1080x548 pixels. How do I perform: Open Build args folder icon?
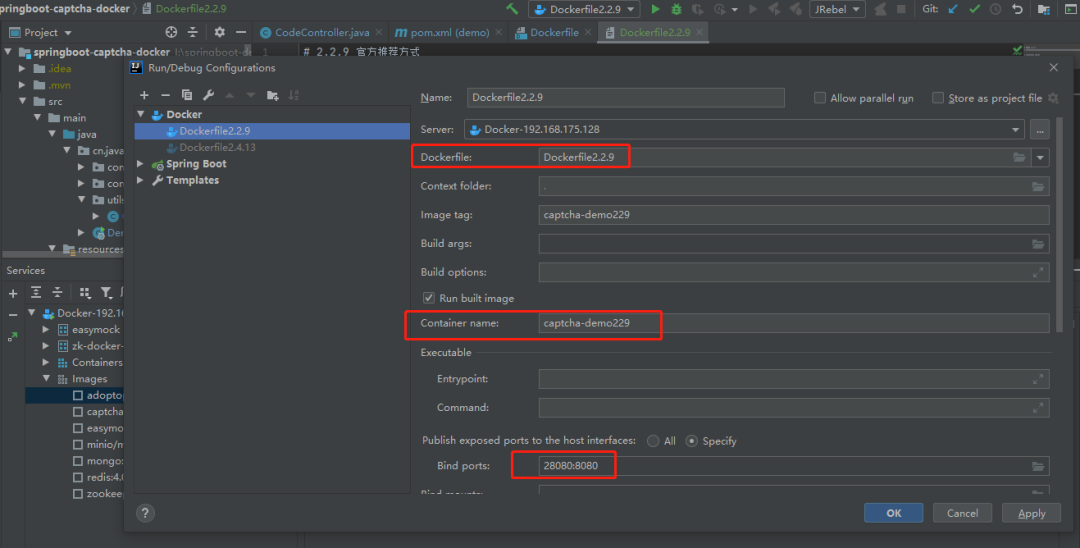click(x=1038, y=244)
